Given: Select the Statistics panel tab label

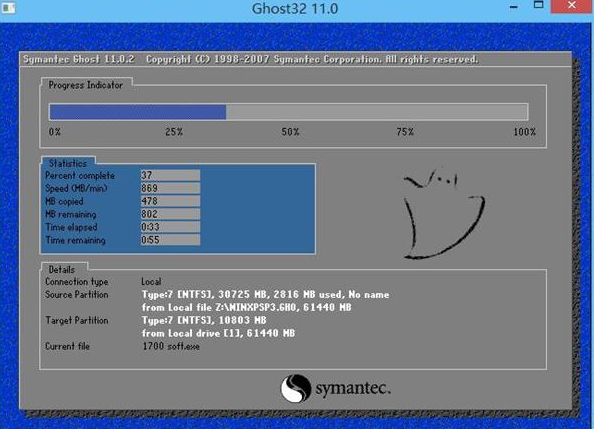Looking at the screenshot, I should tap(68, 163).
